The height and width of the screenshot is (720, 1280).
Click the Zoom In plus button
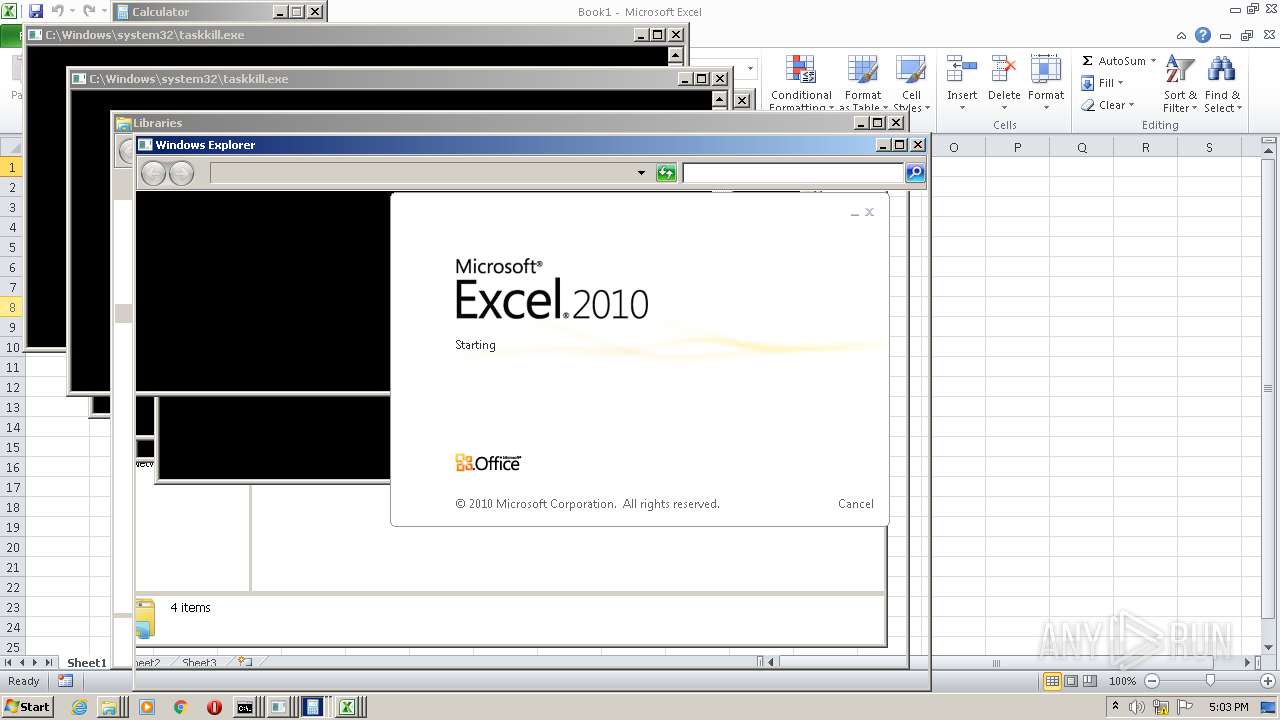[1267, 681]
